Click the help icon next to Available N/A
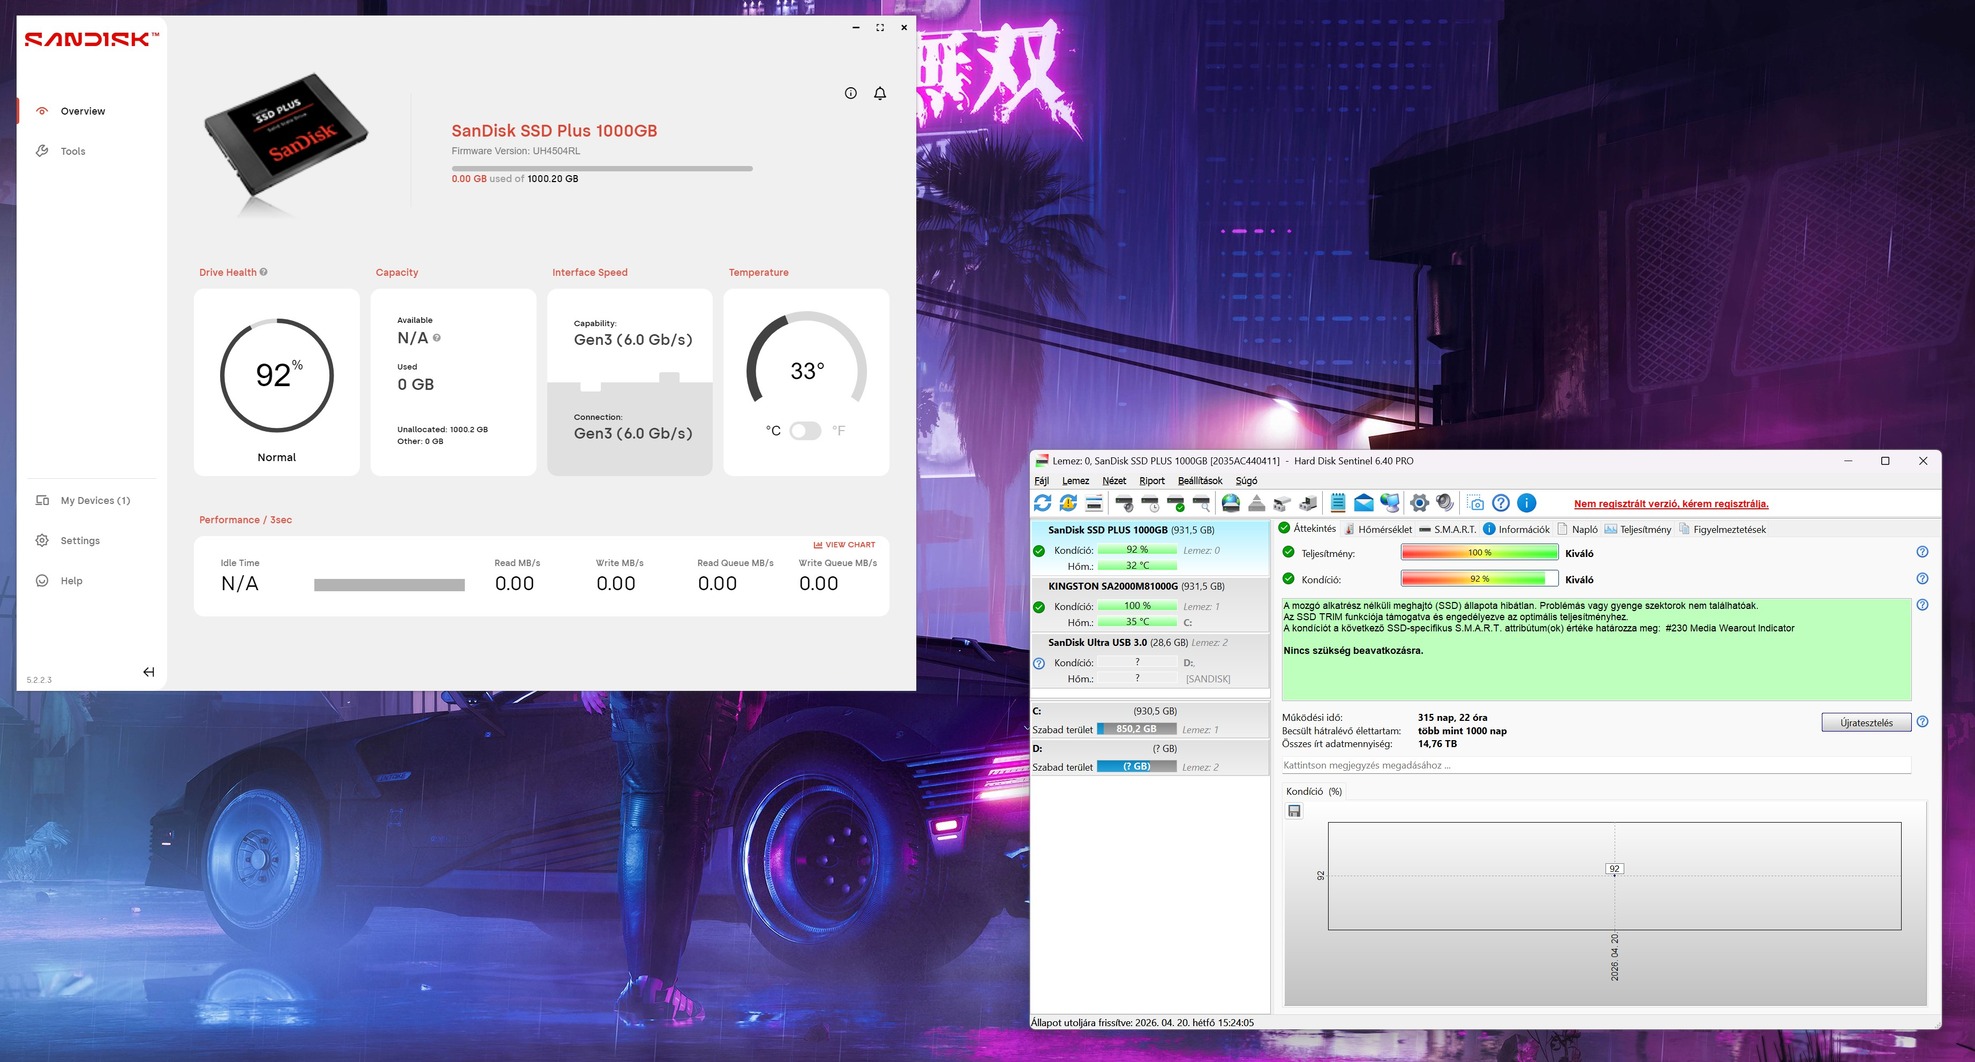This screenshot has width=1975, height=1062. [x=437, y=338]
